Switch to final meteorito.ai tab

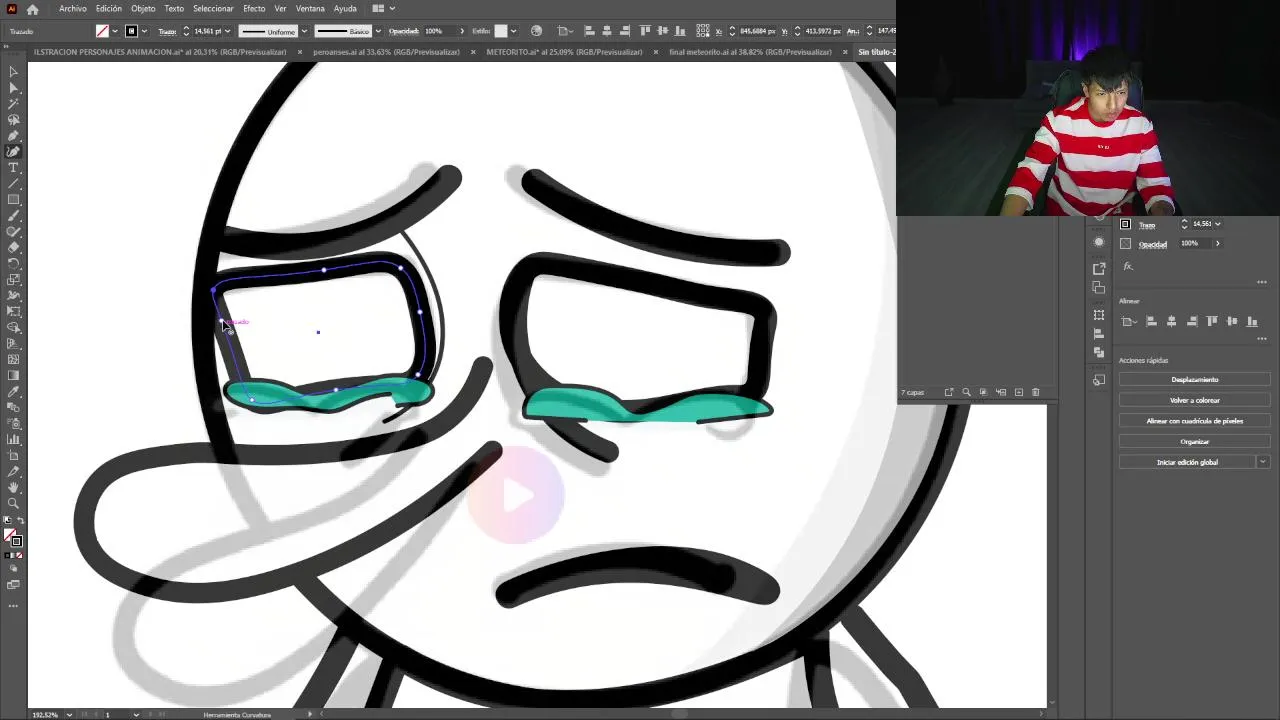point(750,52)
